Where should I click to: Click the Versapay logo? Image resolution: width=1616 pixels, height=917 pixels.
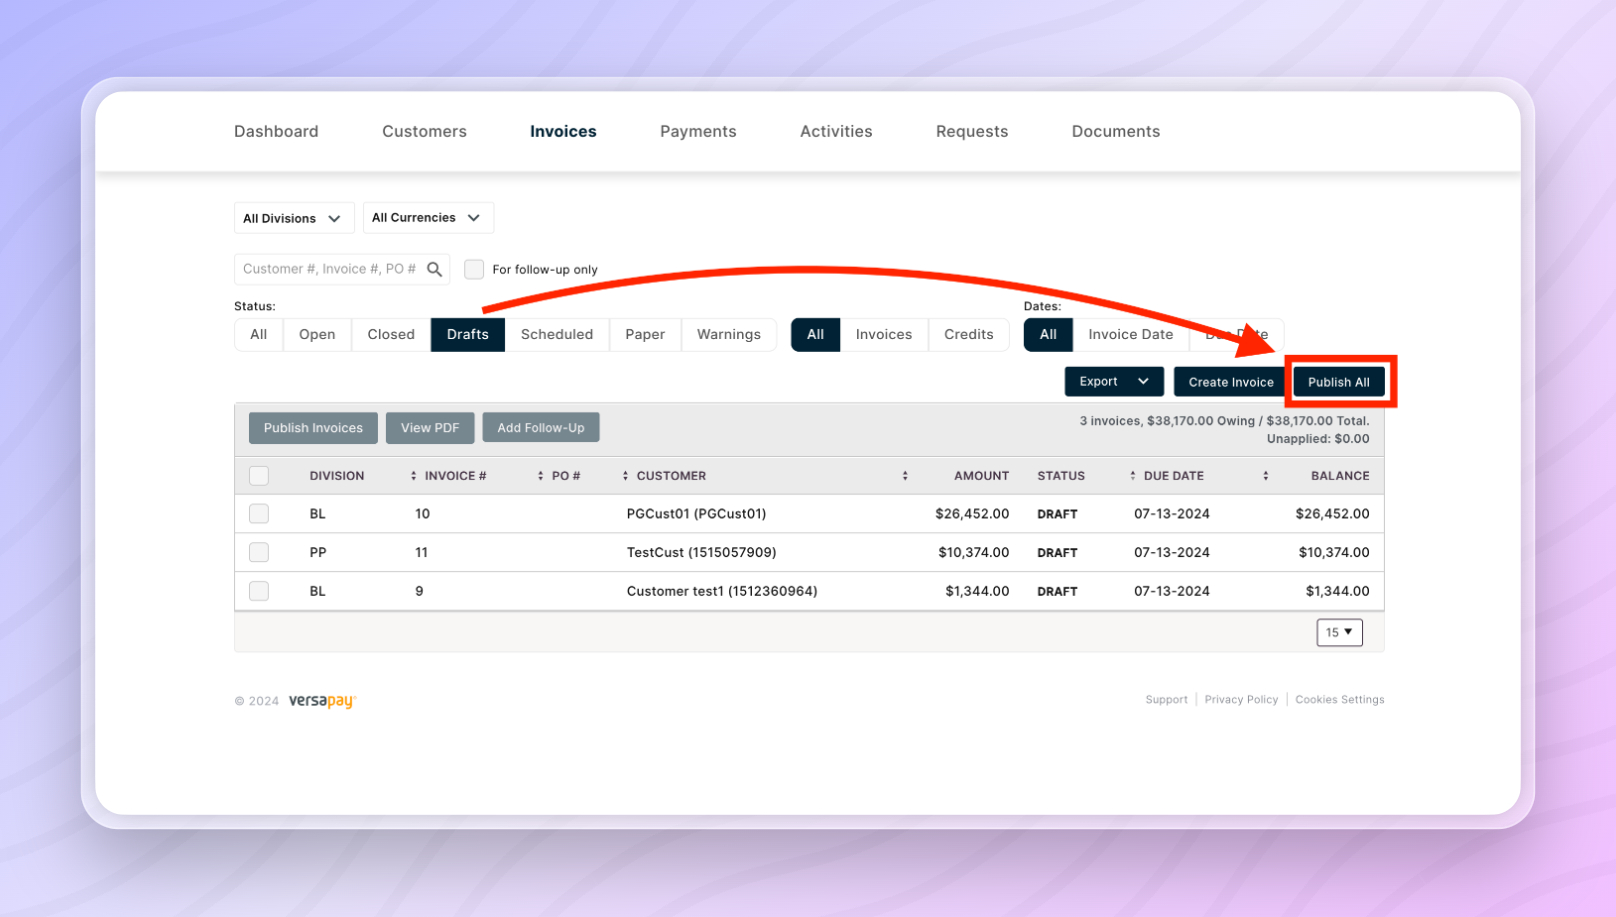322,701
